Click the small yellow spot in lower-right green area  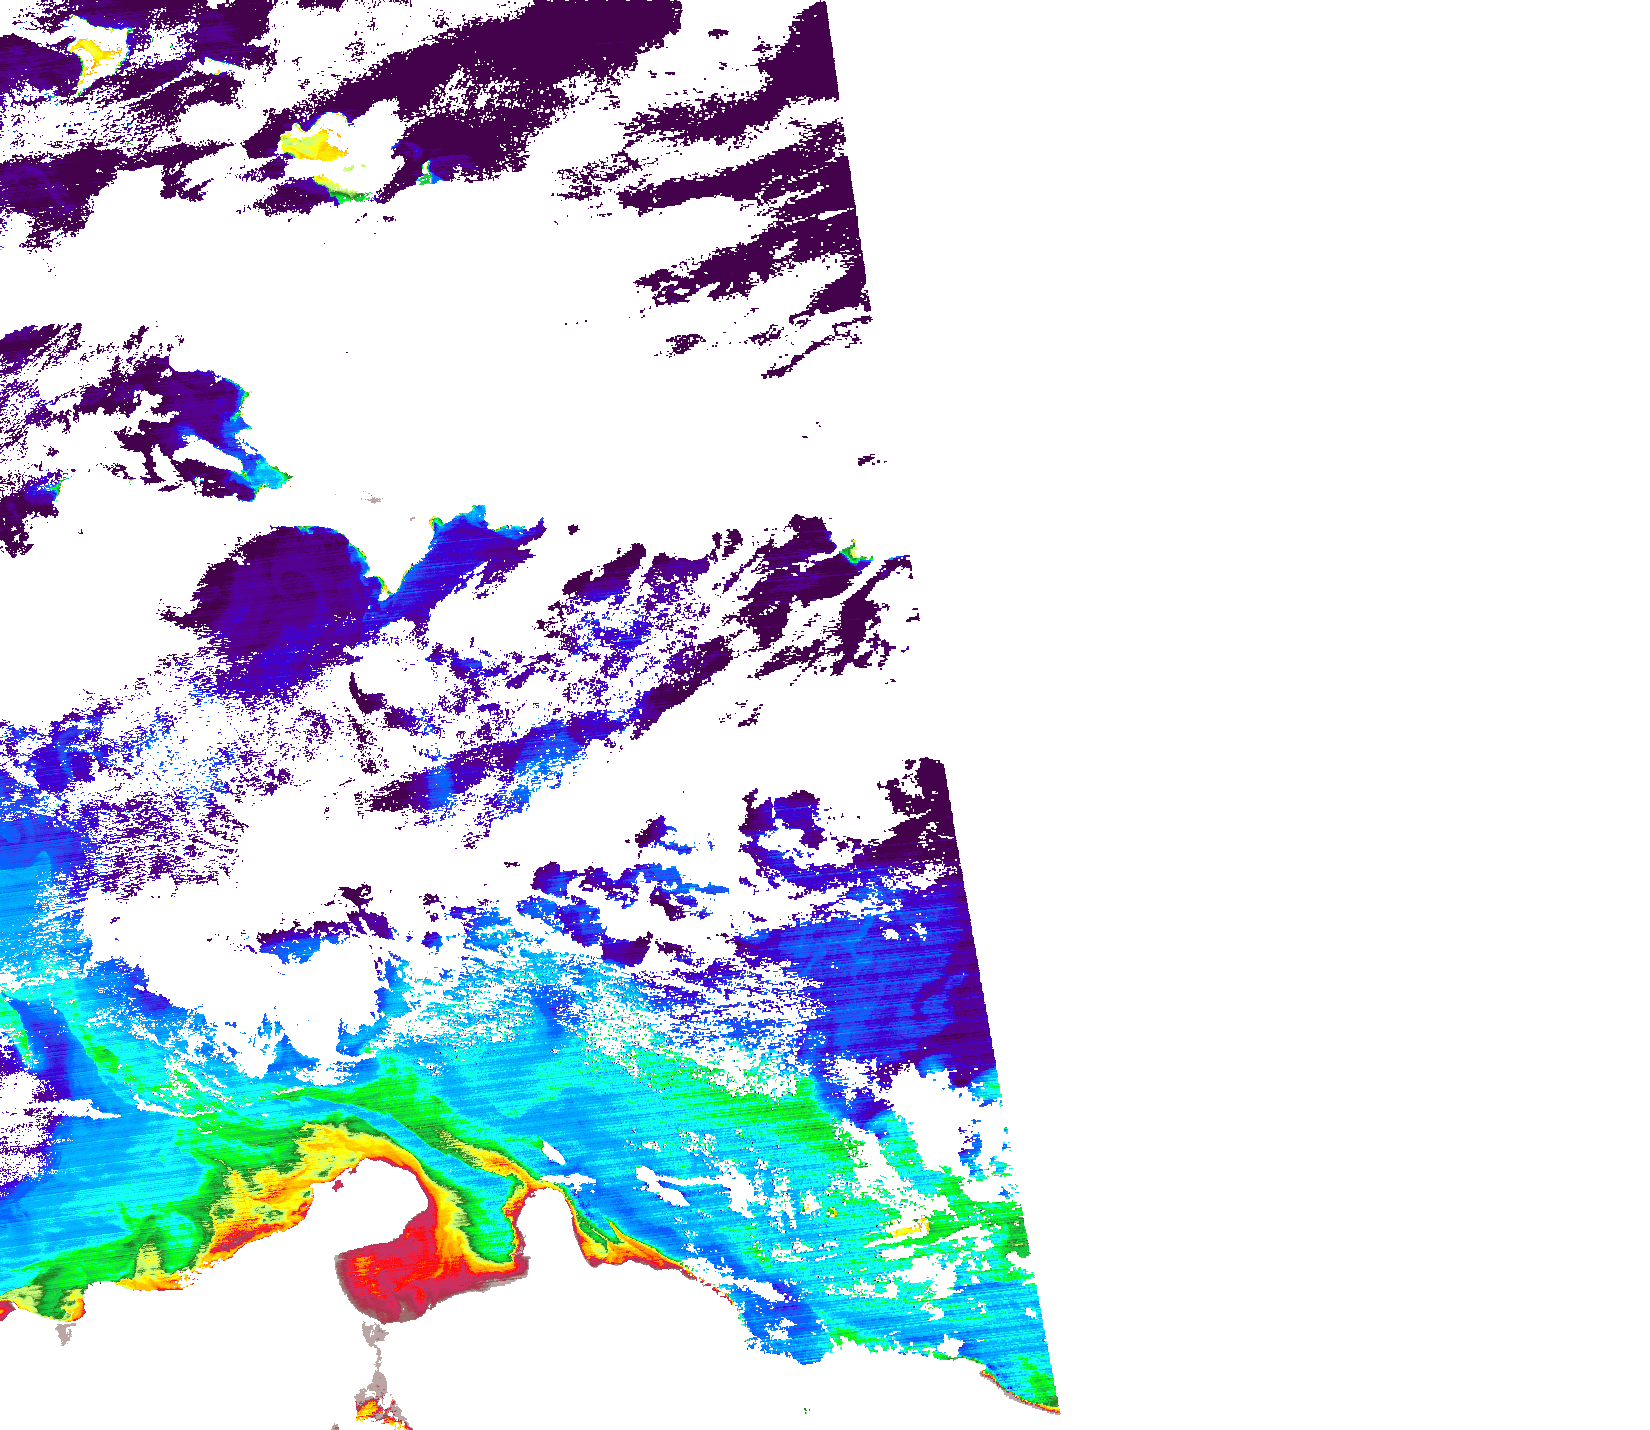pos(908,1228)
